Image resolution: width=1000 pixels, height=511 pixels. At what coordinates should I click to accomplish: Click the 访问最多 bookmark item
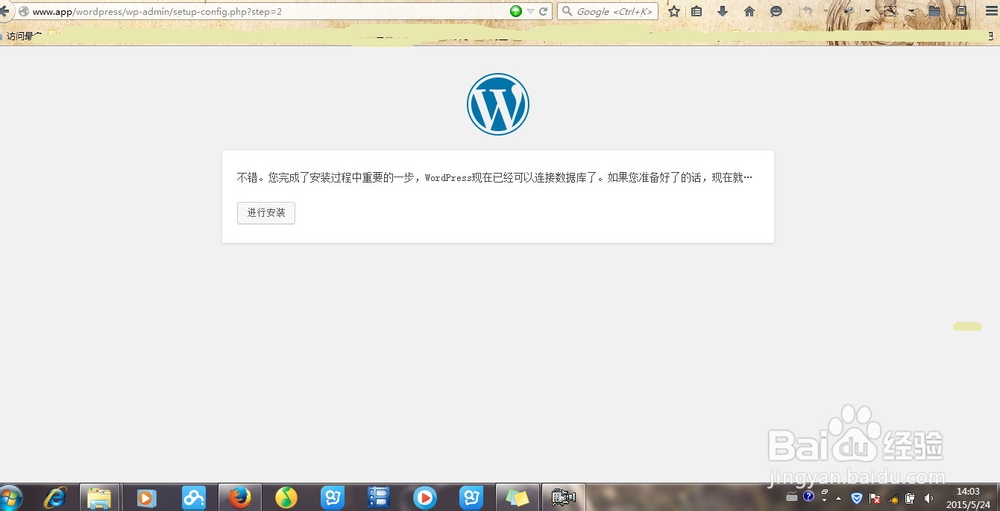[x=24, y=36]
